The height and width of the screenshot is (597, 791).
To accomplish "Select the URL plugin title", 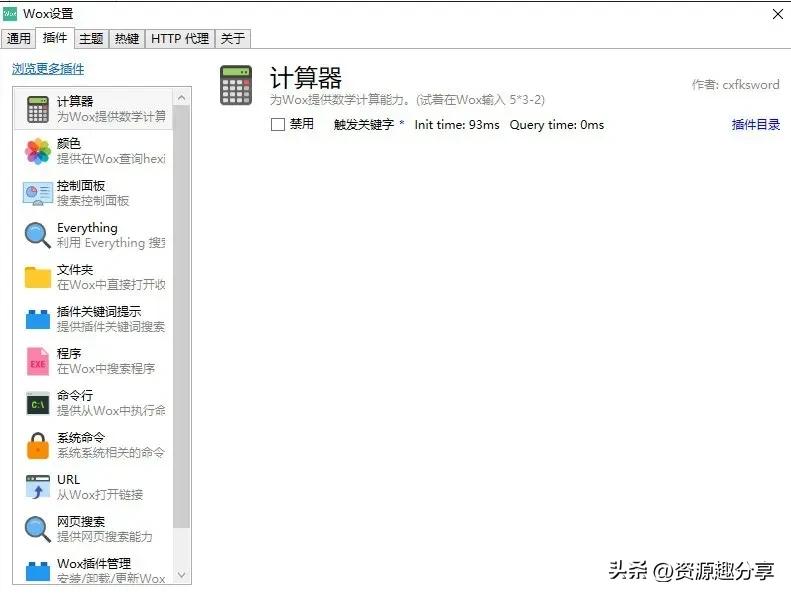I will [x=68, y=479].
